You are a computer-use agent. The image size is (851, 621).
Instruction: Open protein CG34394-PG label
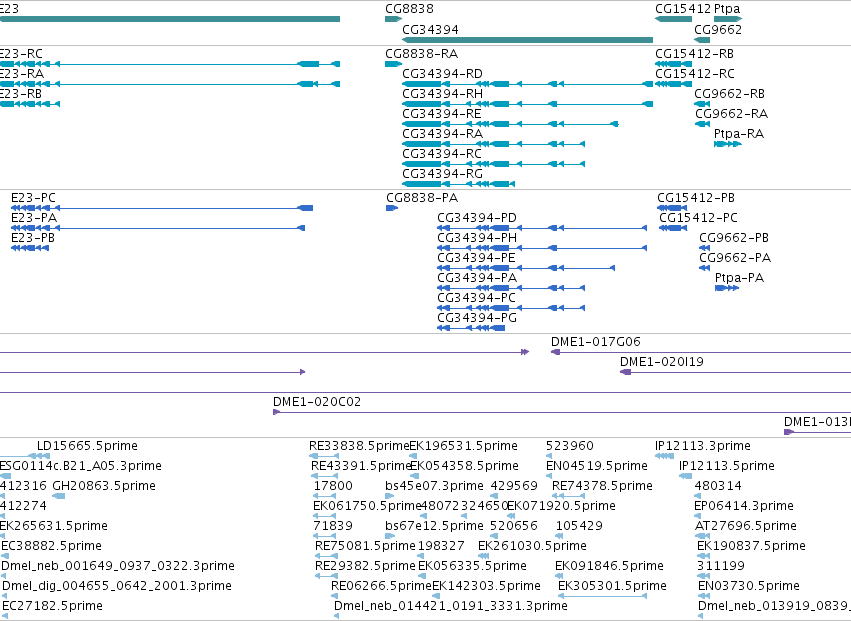477,318
